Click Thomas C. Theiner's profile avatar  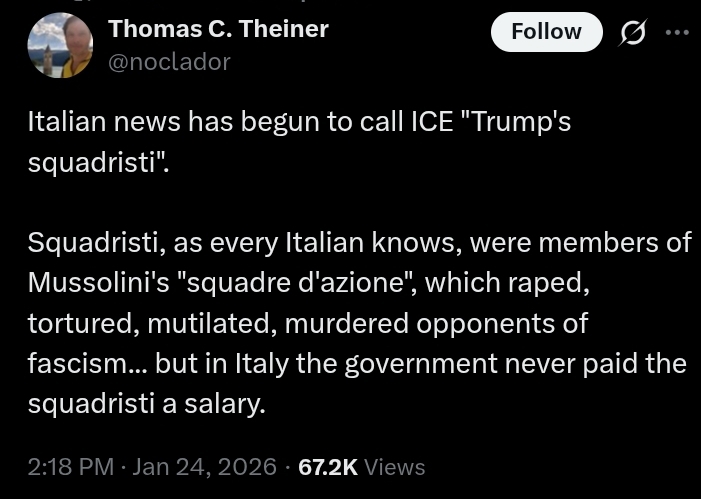(59, 46)
